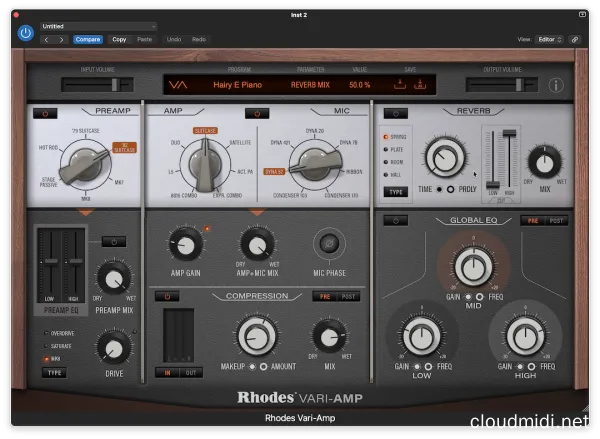The image size is (600, 439).
Task: Click the VA logo in the display
Action: 178,85
